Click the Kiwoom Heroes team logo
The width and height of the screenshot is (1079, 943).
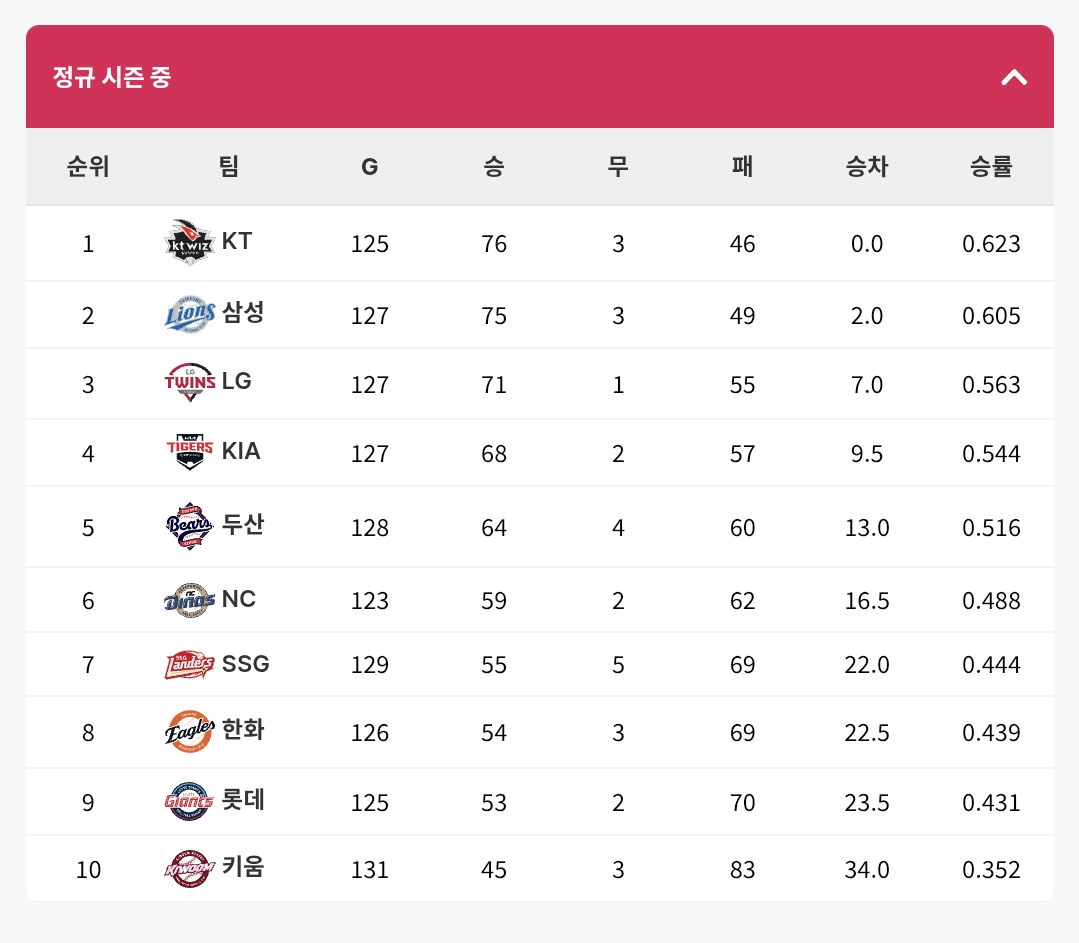(190, 869)
